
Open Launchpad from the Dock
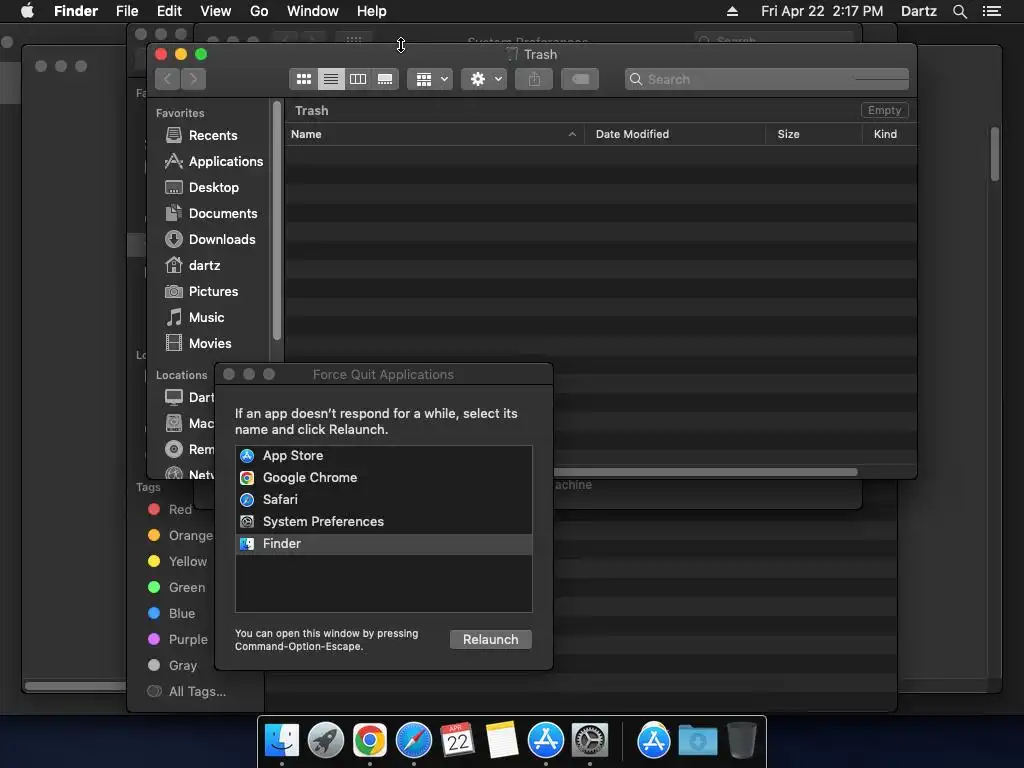[x=326, y=741]
